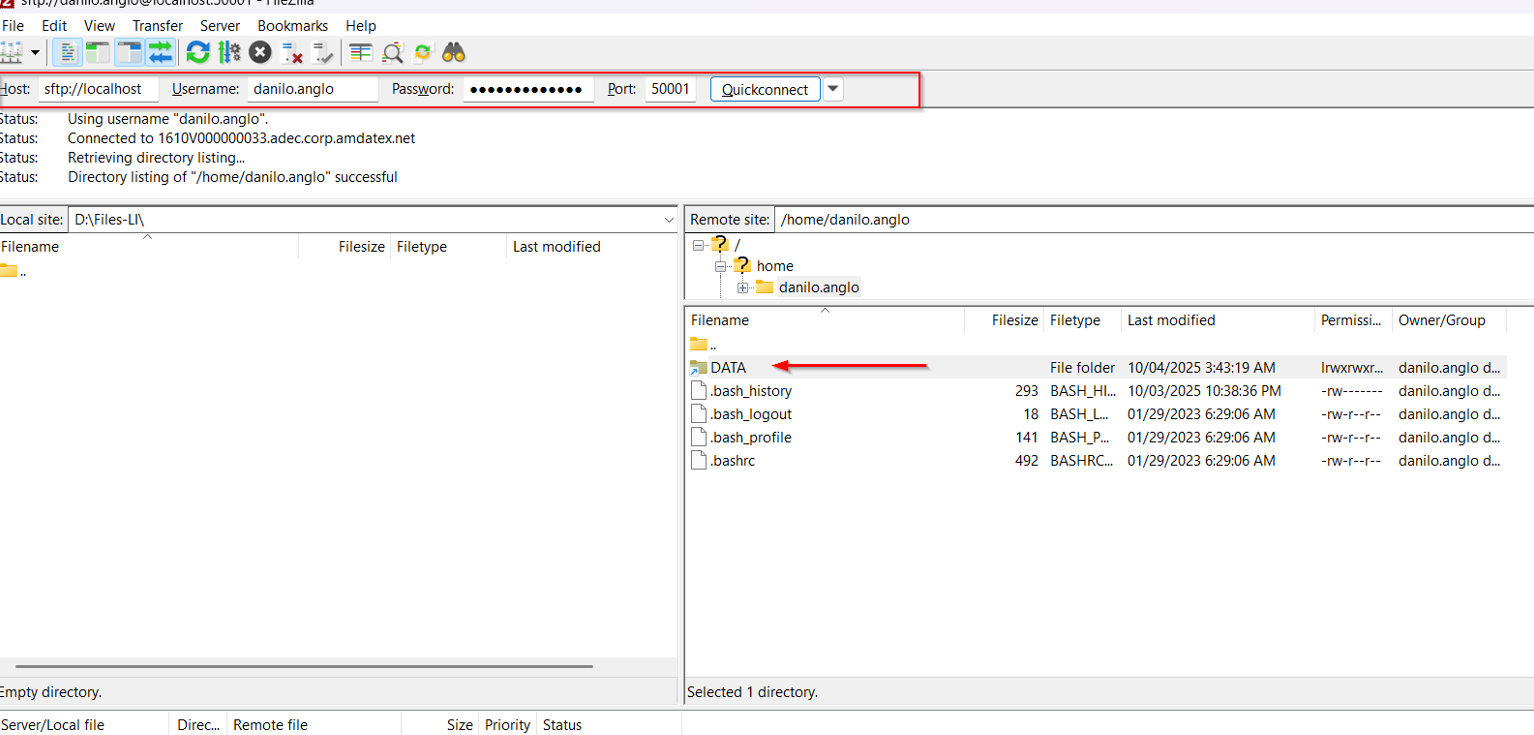Expand the danilo.anglo tree node

click(x=742, y=288)
